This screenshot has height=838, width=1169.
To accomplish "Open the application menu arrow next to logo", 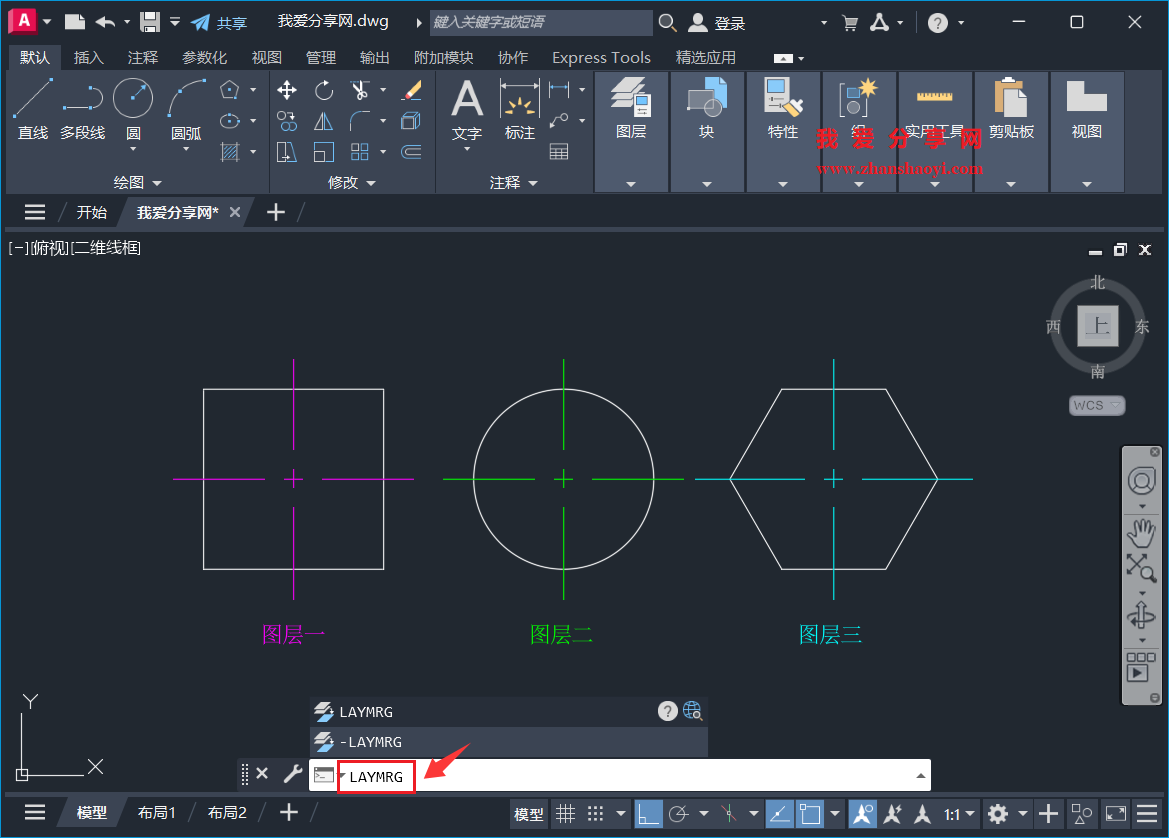I will coord(47,22).
